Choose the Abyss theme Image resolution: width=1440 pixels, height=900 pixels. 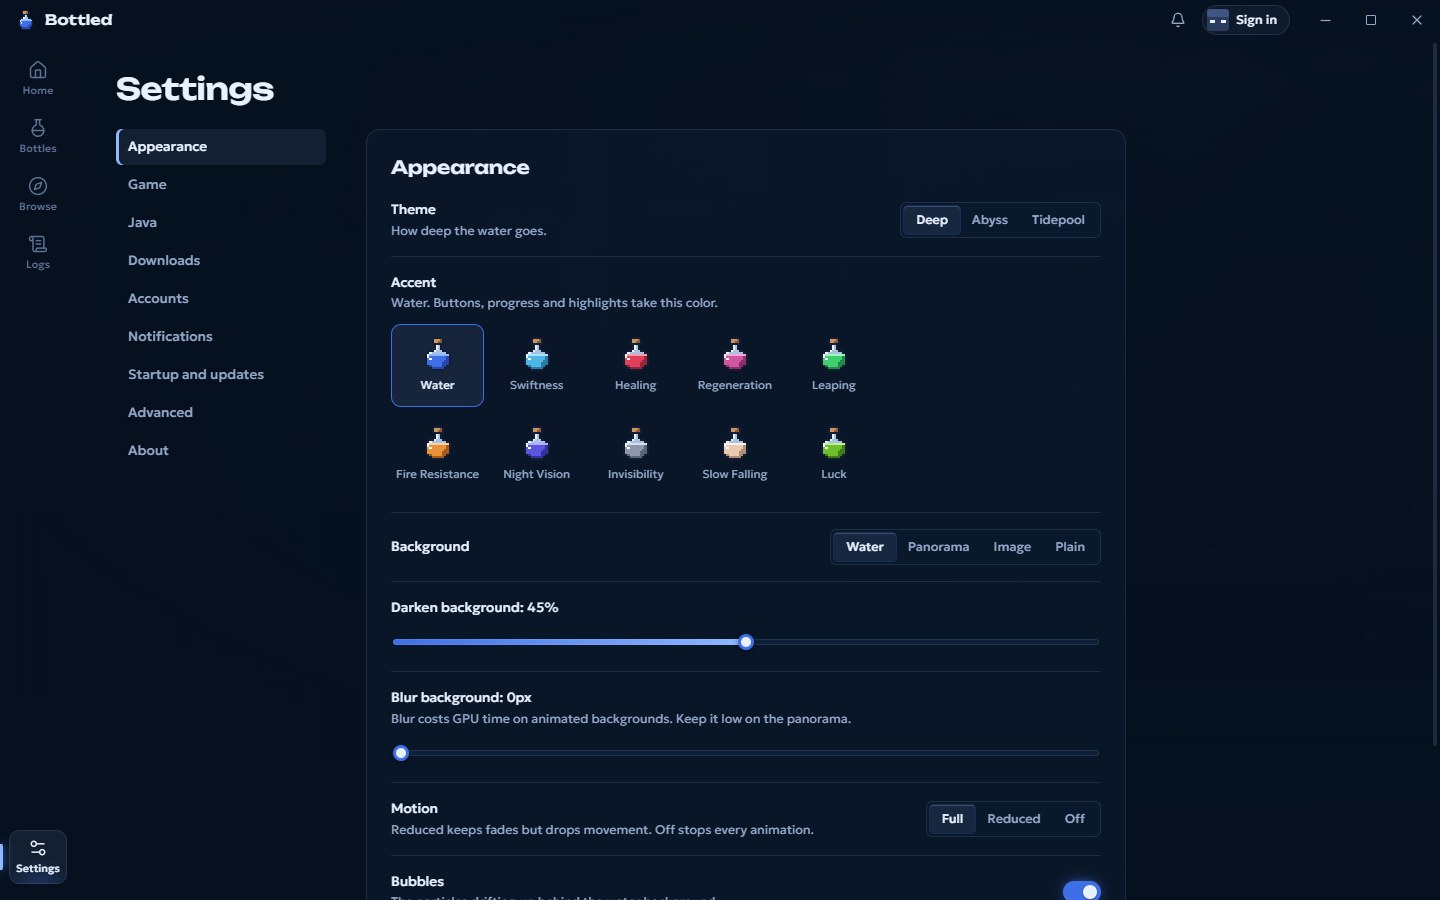click(990, 220)
